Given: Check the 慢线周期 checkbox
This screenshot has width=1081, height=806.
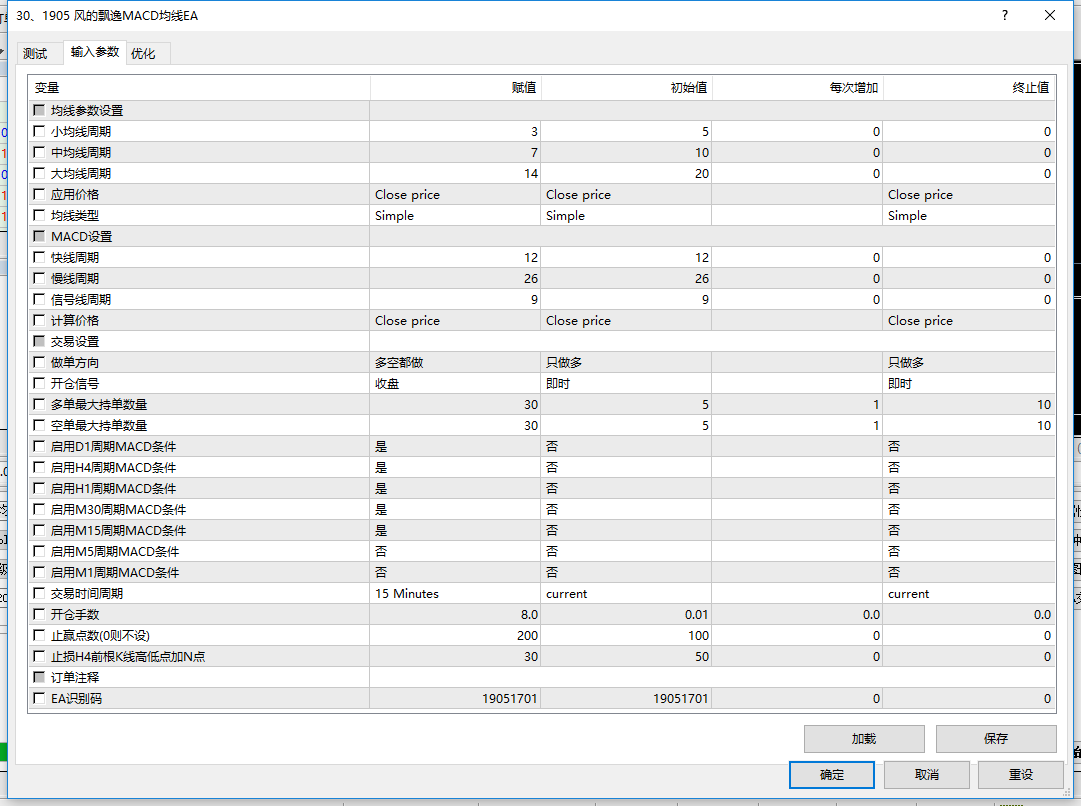Looking at the screenshot, I should coord(39,278).
